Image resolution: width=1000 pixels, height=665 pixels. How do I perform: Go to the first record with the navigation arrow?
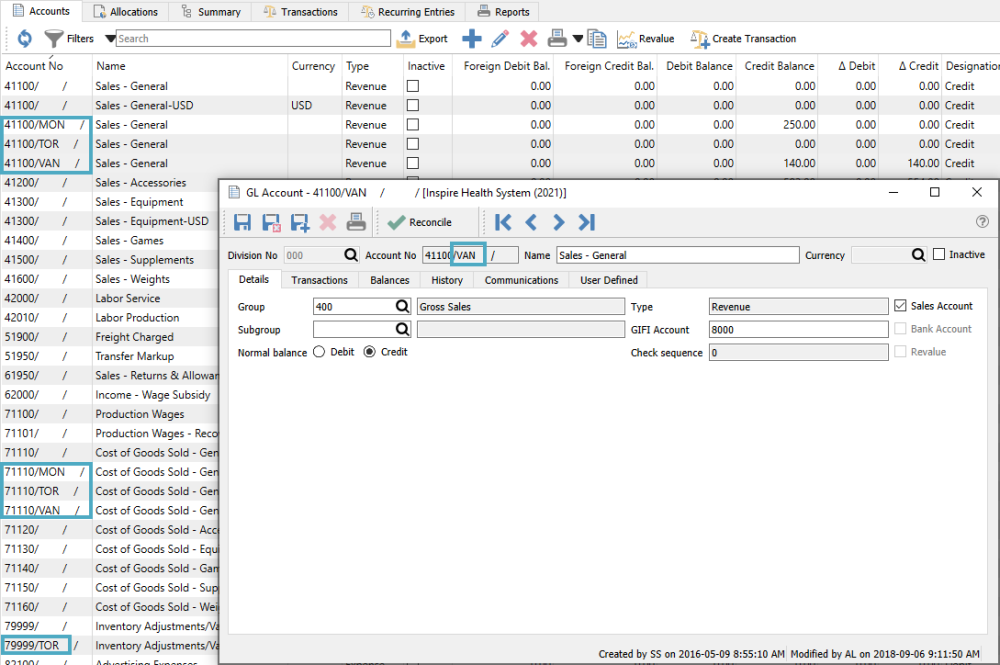click(503, 222)
